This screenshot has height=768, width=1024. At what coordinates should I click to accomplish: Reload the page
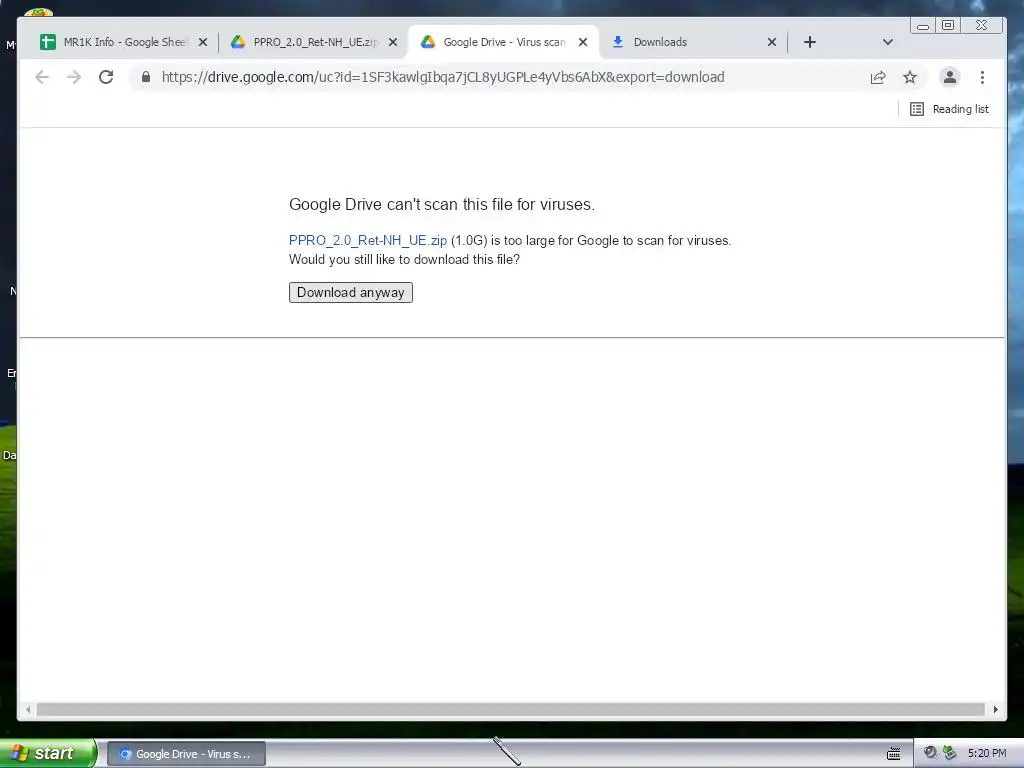[106, 77]
